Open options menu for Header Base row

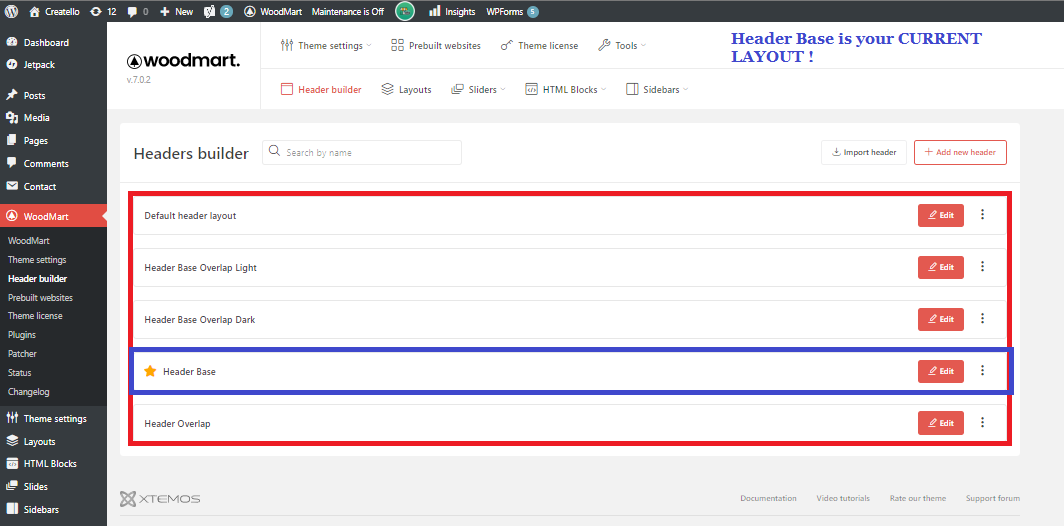(982, 371)
